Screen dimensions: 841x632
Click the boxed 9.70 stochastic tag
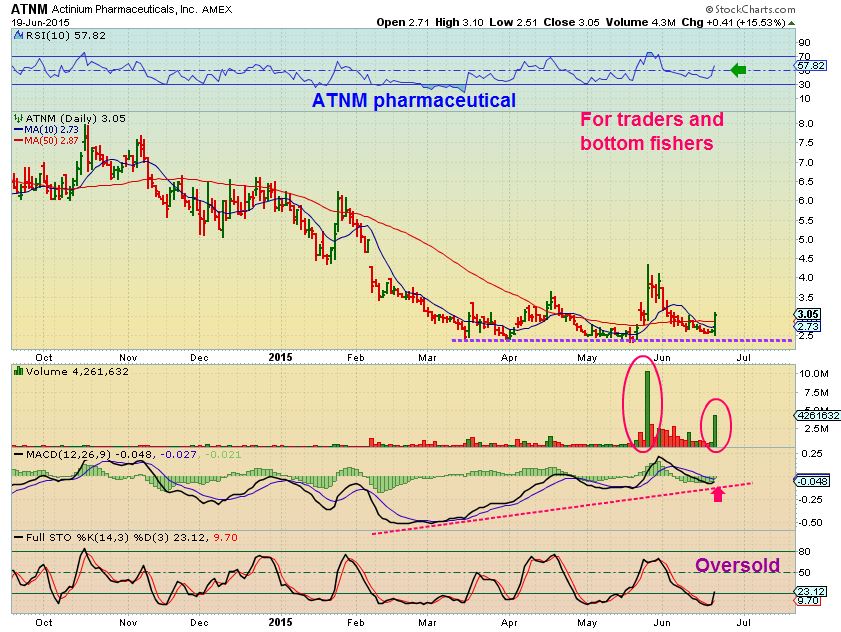pos(808,601)
